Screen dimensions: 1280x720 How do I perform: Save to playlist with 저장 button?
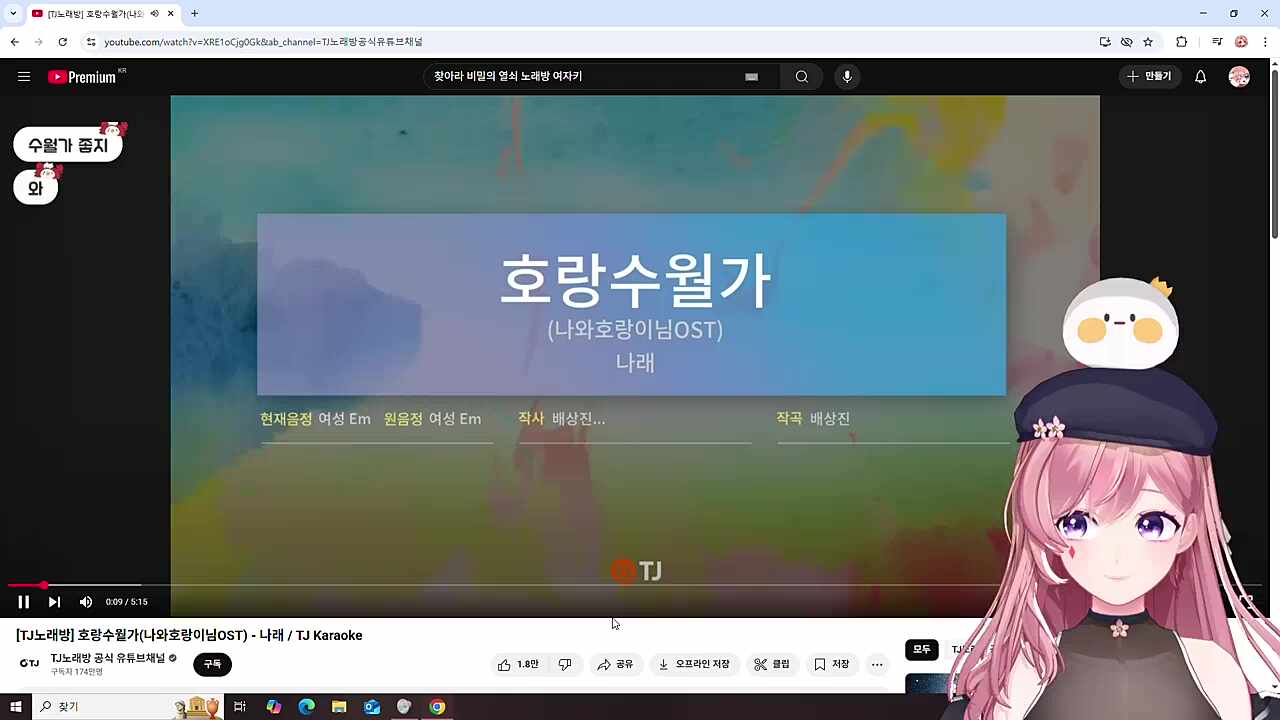[832, 665]
